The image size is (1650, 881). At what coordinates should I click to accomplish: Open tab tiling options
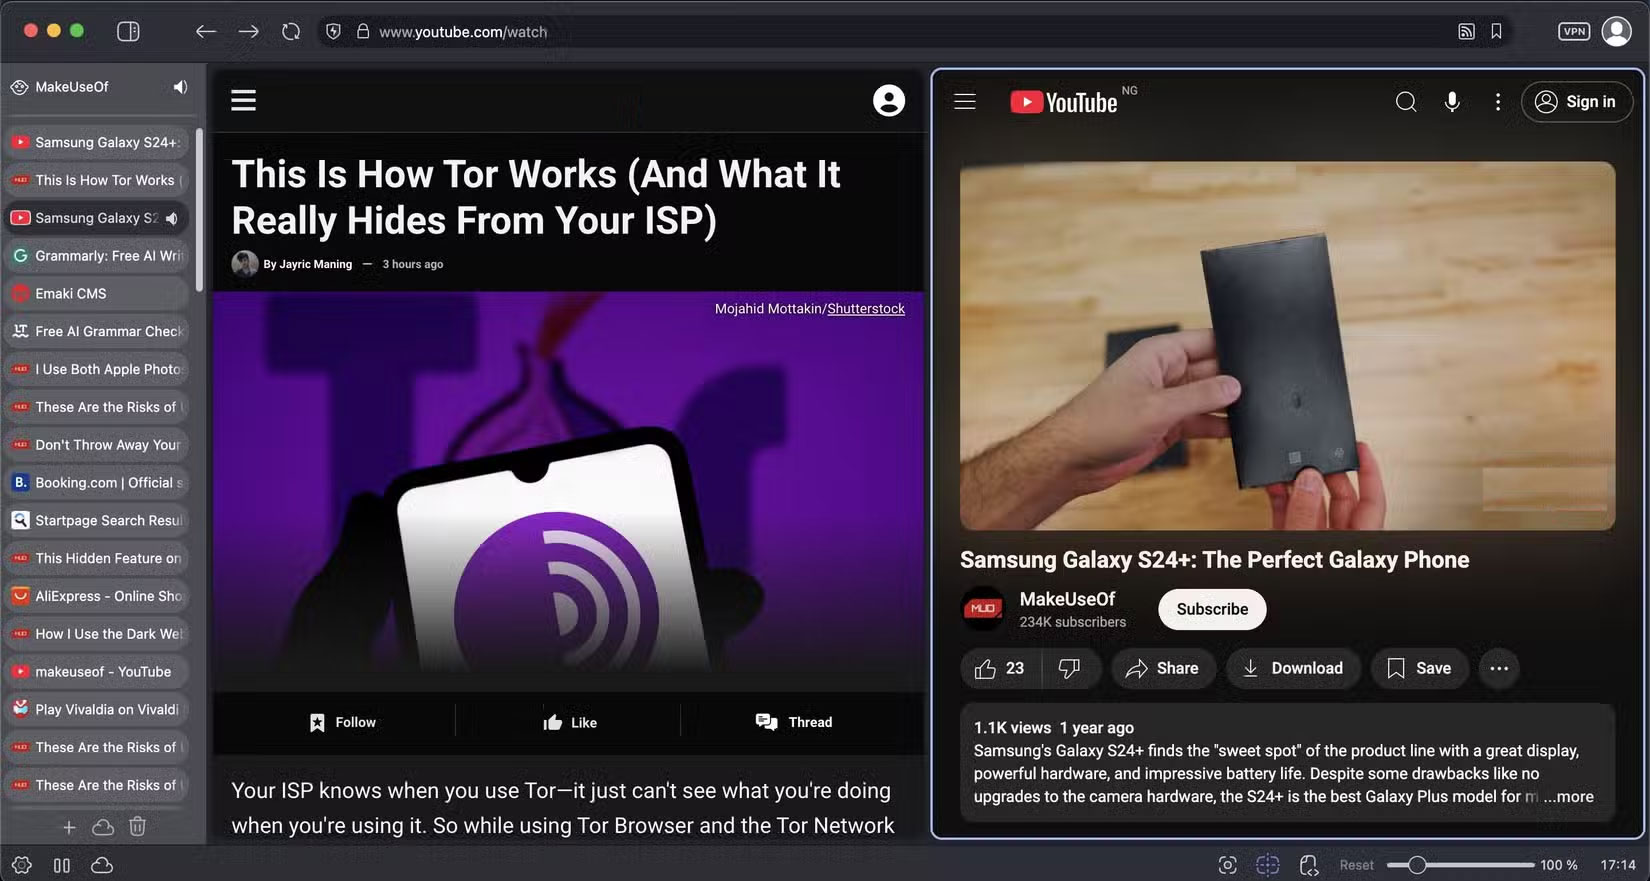click(1267, 865)
